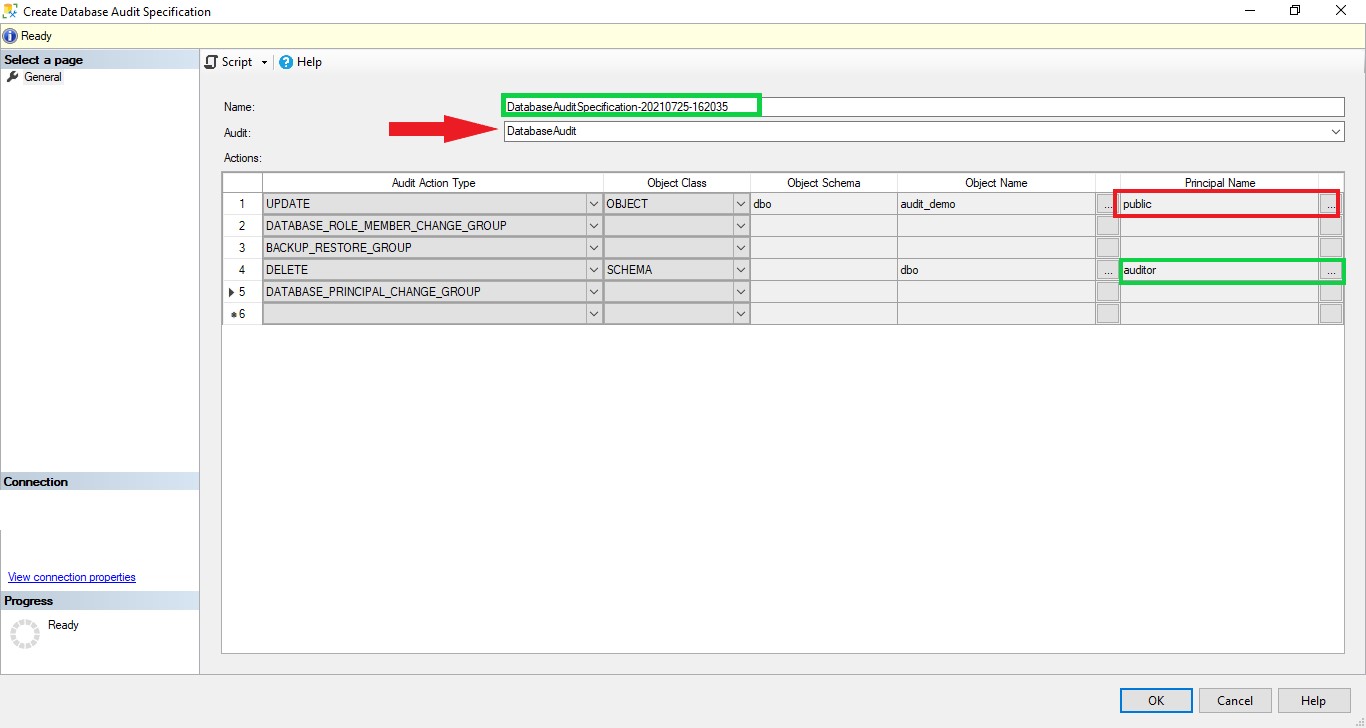Select the General page in Select a page
The height and width of the screenshot is (728, 1366).
pos(42,77)
